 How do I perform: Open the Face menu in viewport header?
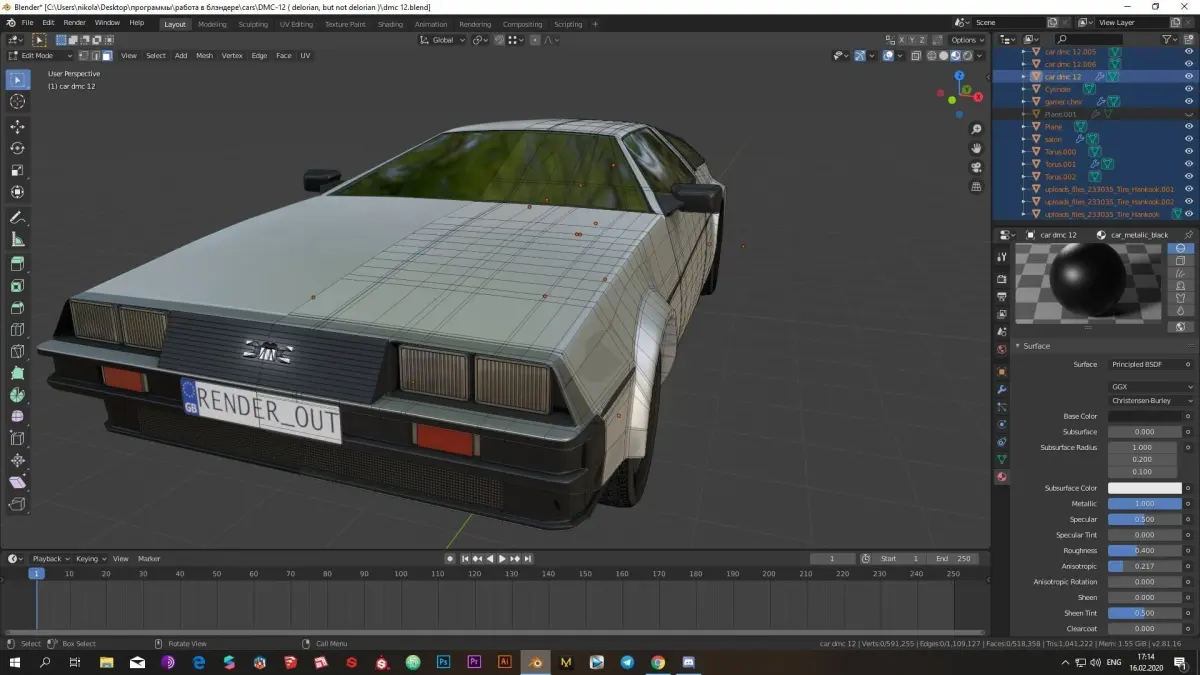[x=284, y=56]
